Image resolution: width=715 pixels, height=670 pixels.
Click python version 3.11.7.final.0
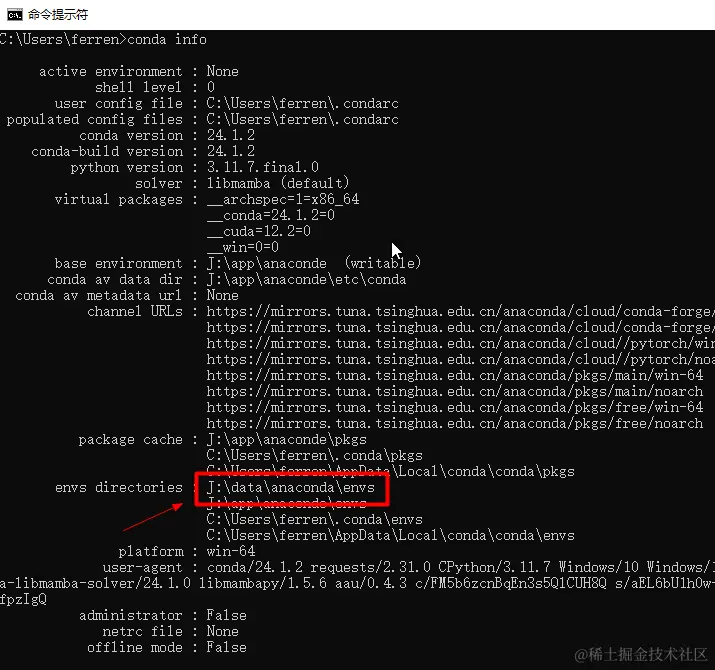click(x=263, y=167)
